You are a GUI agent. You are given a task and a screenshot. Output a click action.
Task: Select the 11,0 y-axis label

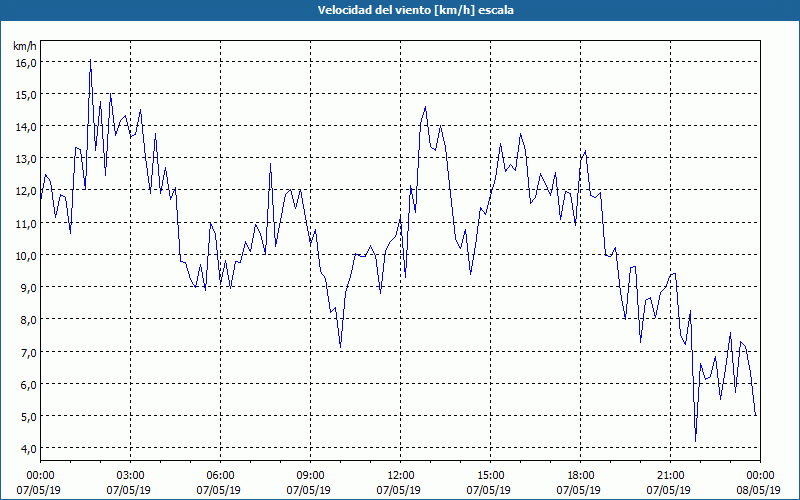[26, 223]
